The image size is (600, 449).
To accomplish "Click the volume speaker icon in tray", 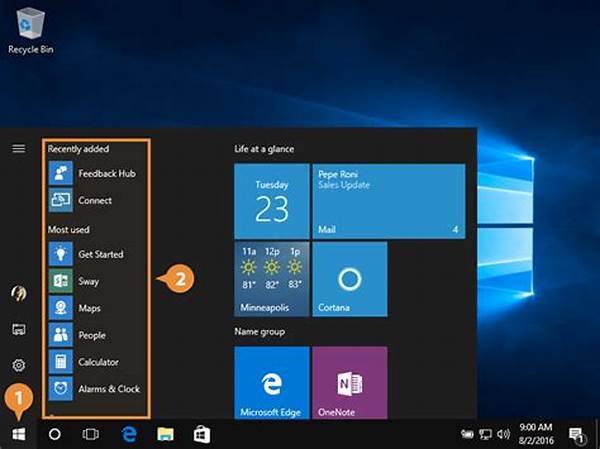I will 503,434.
